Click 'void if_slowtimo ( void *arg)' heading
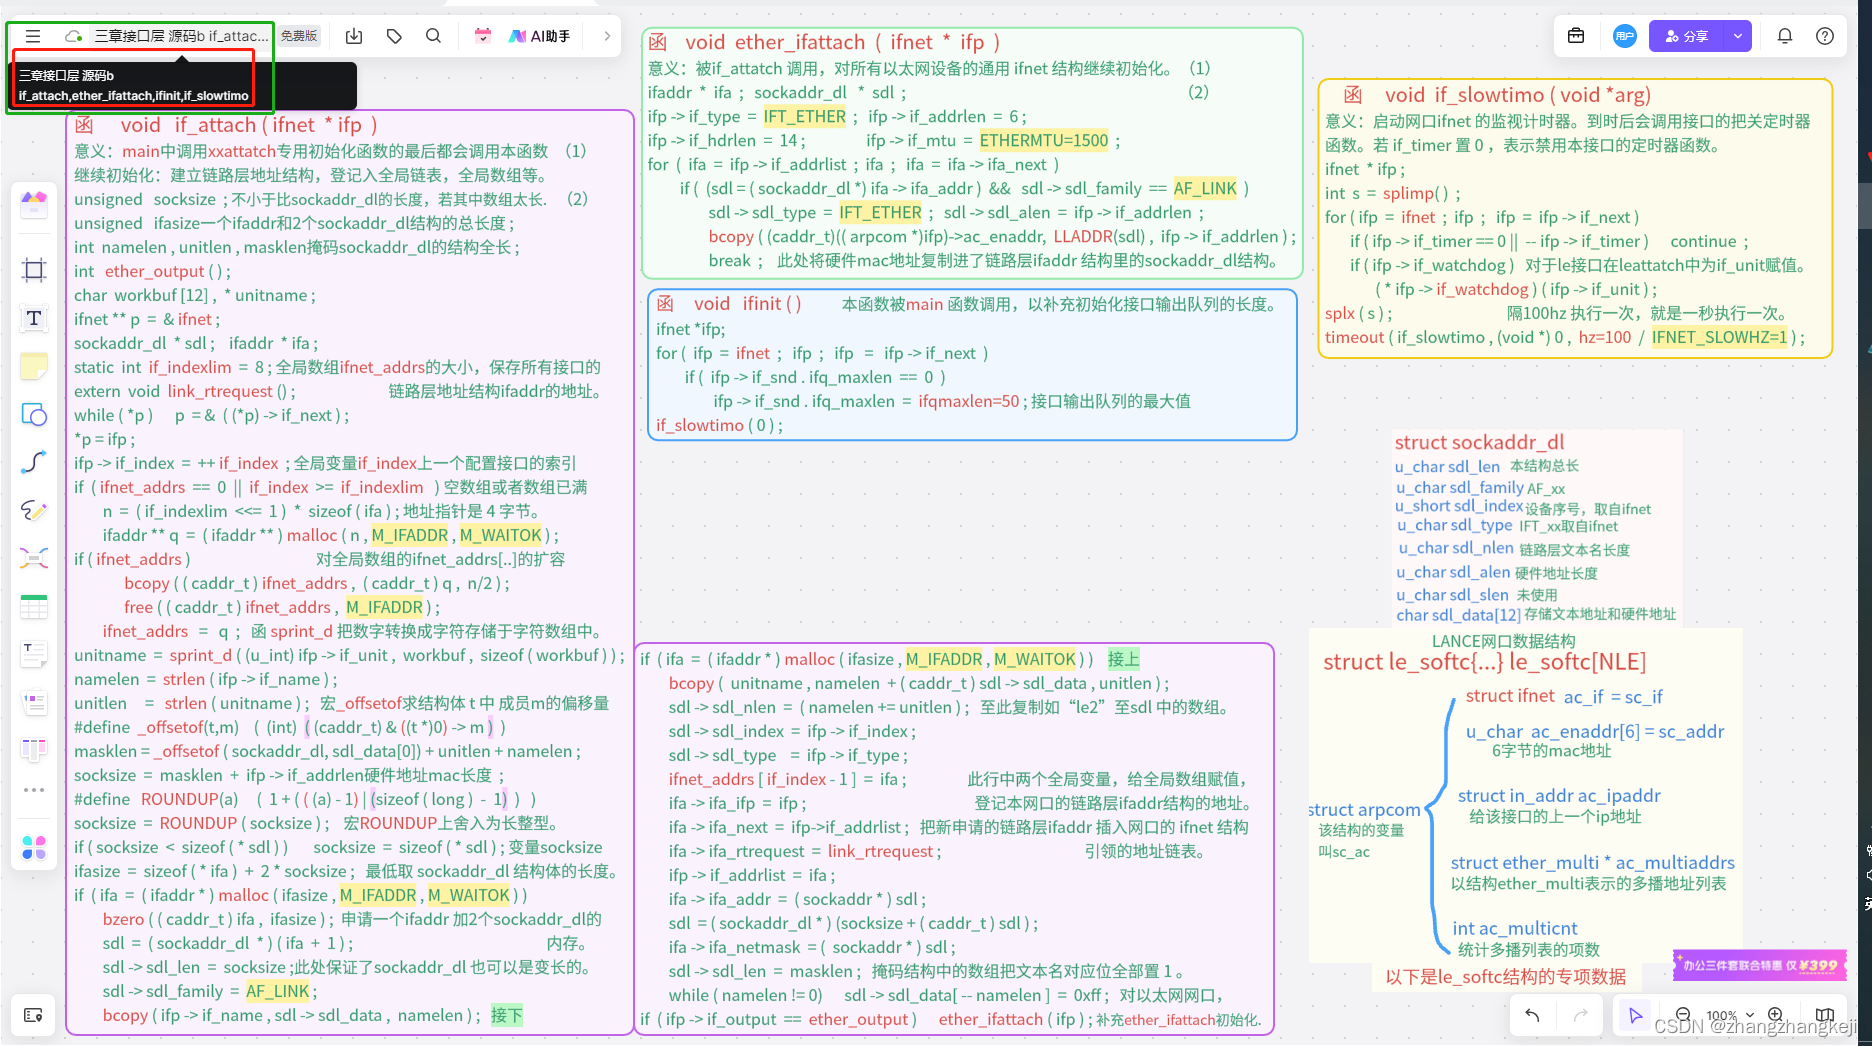 tap(1518, 95)
